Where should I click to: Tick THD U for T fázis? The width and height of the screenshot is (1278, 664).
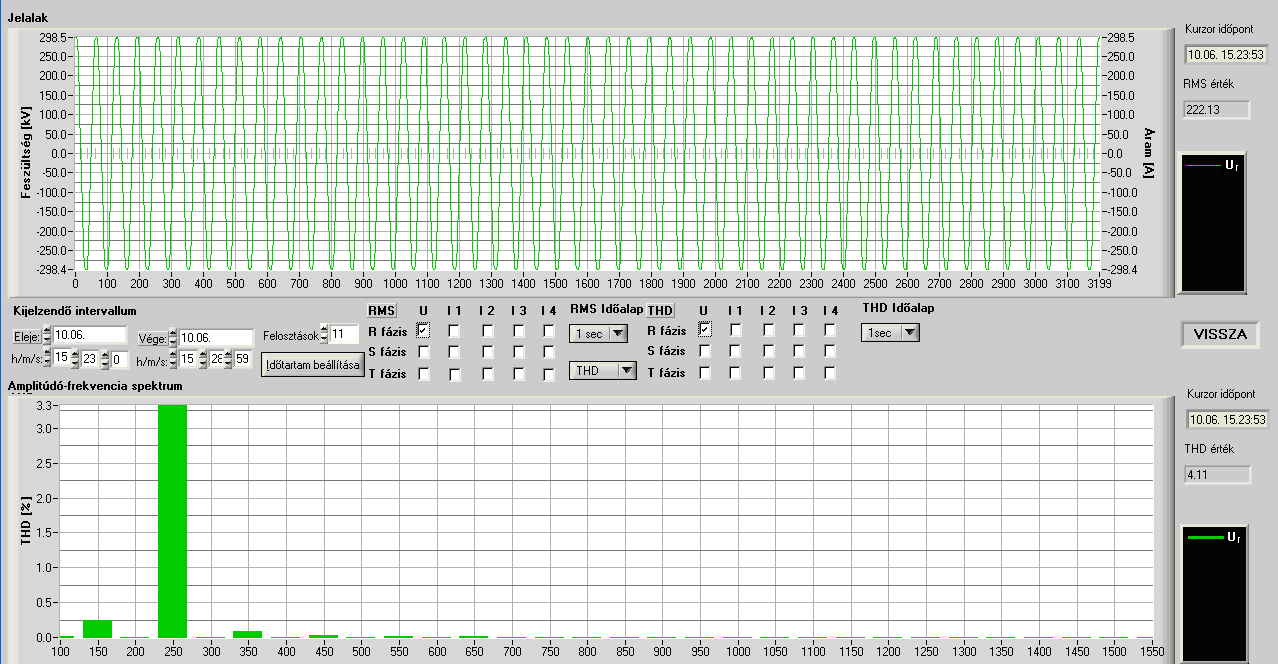click(x=705, y=374)
